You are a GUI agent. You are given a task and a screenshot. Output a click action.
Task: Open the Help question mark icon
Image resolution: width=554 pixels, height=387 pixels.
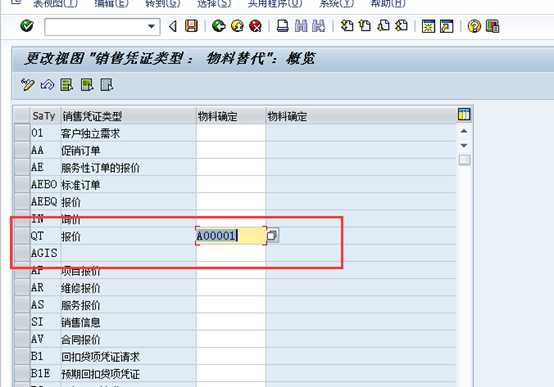coord(474,27)
